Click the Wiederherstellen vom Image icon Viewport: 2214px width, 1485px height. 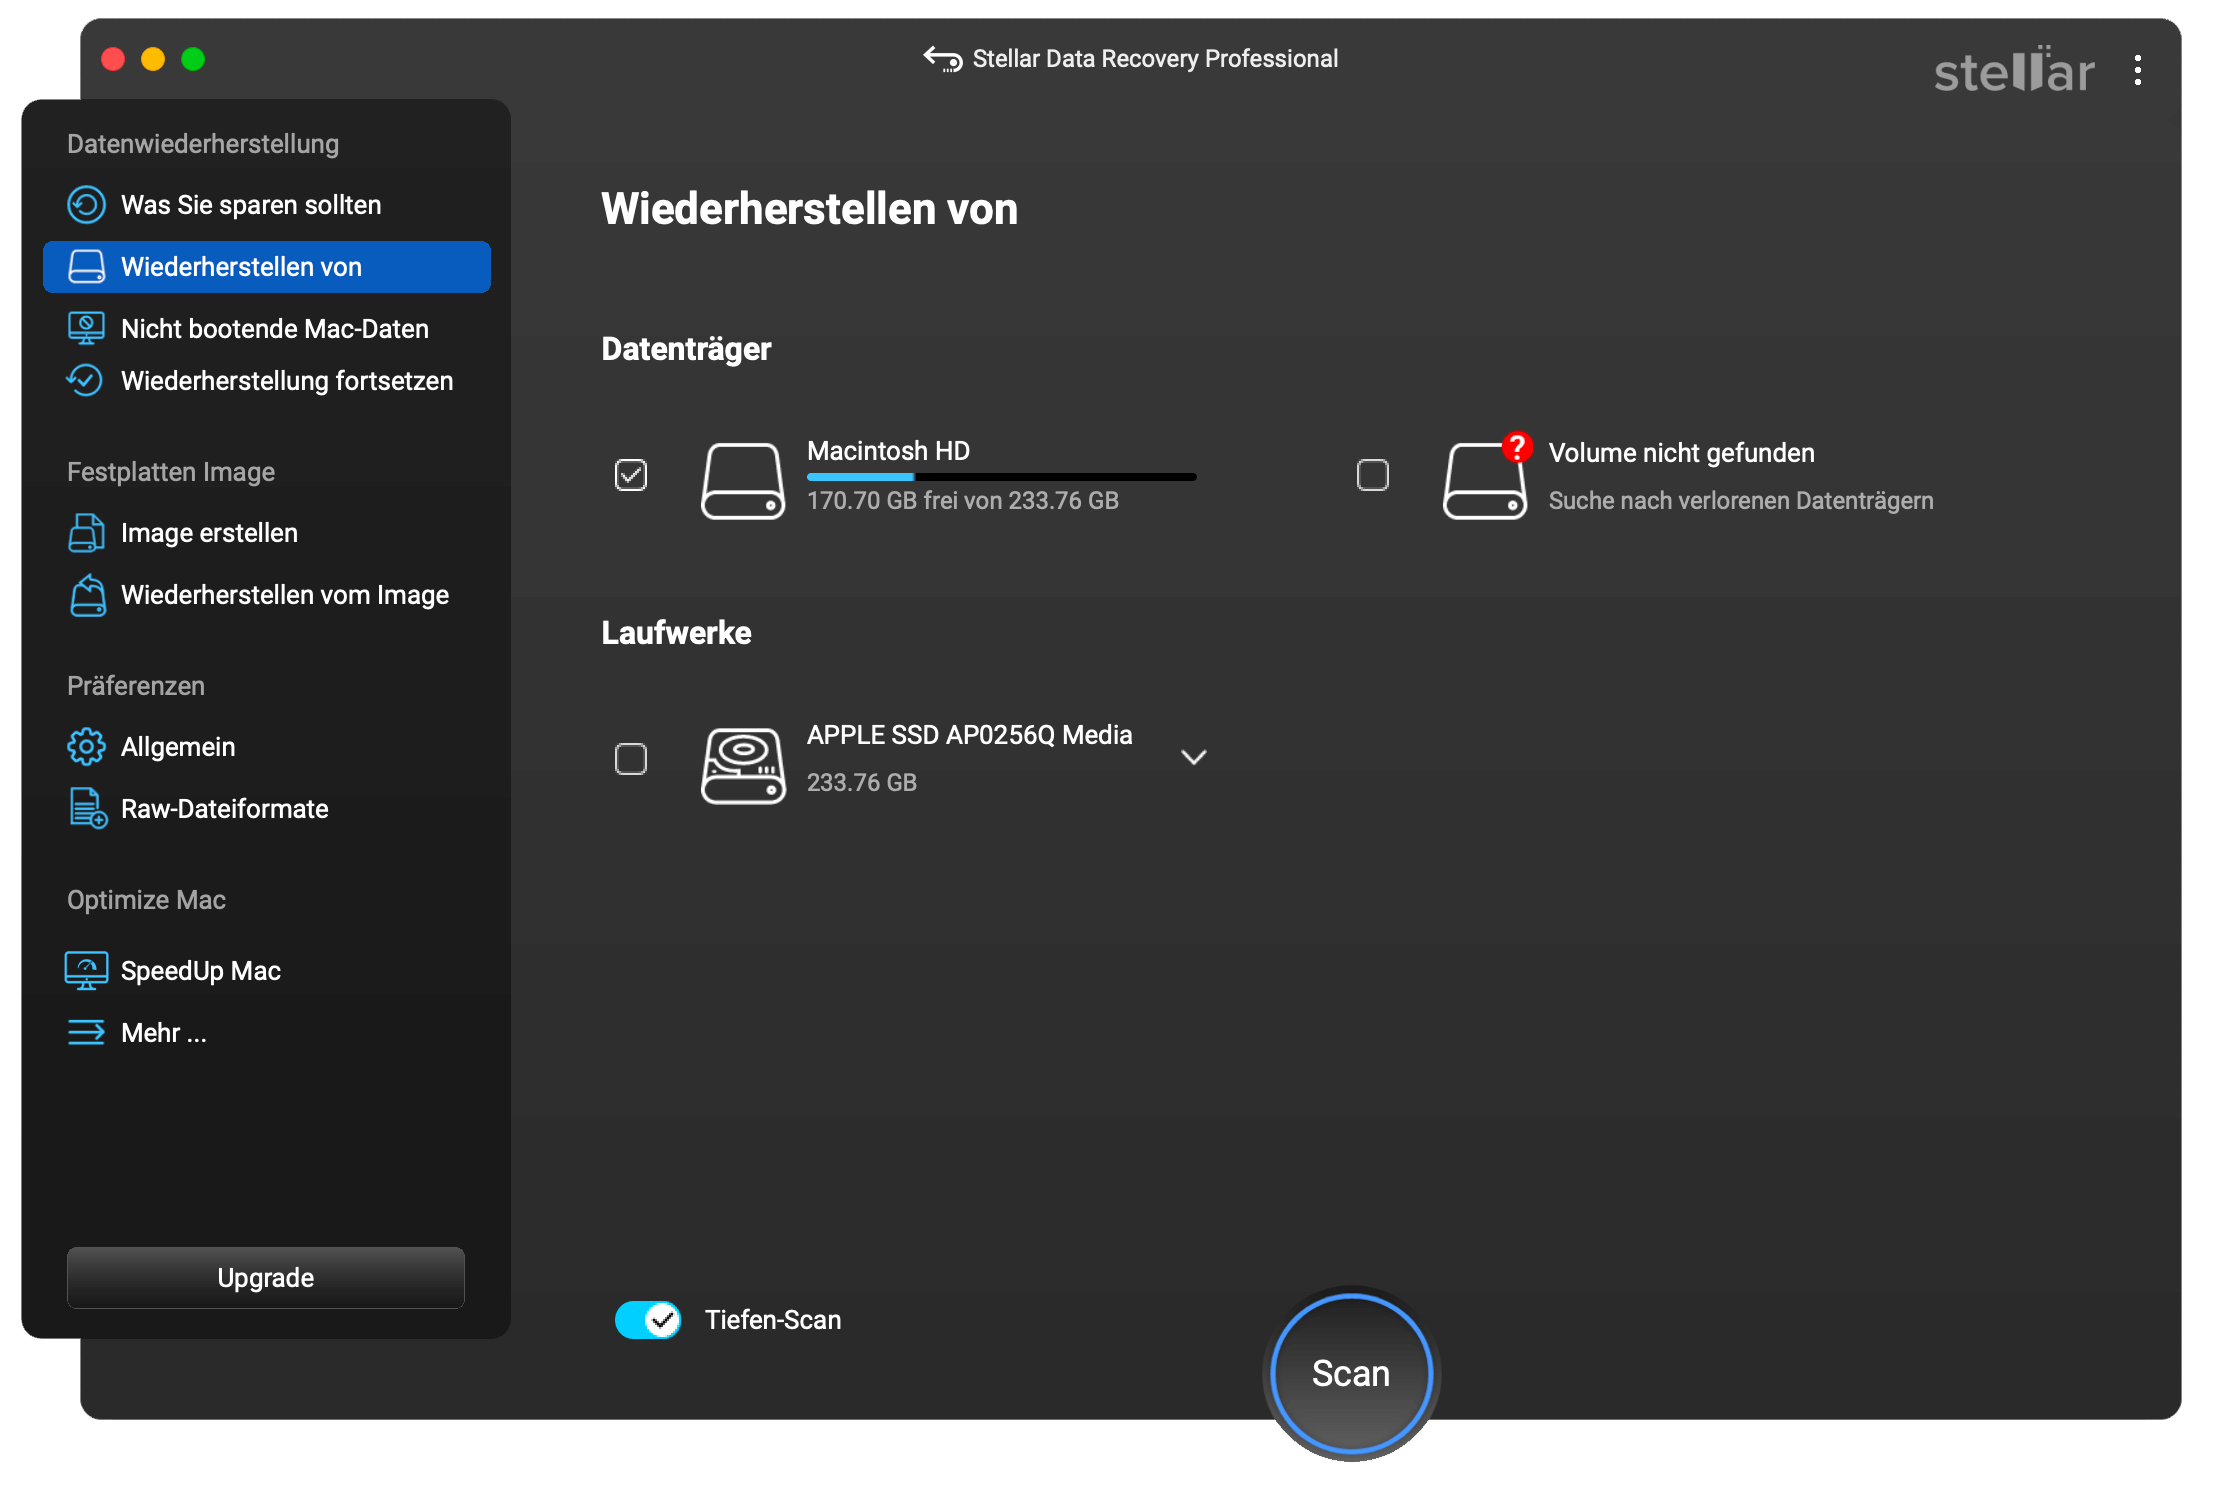87,595
